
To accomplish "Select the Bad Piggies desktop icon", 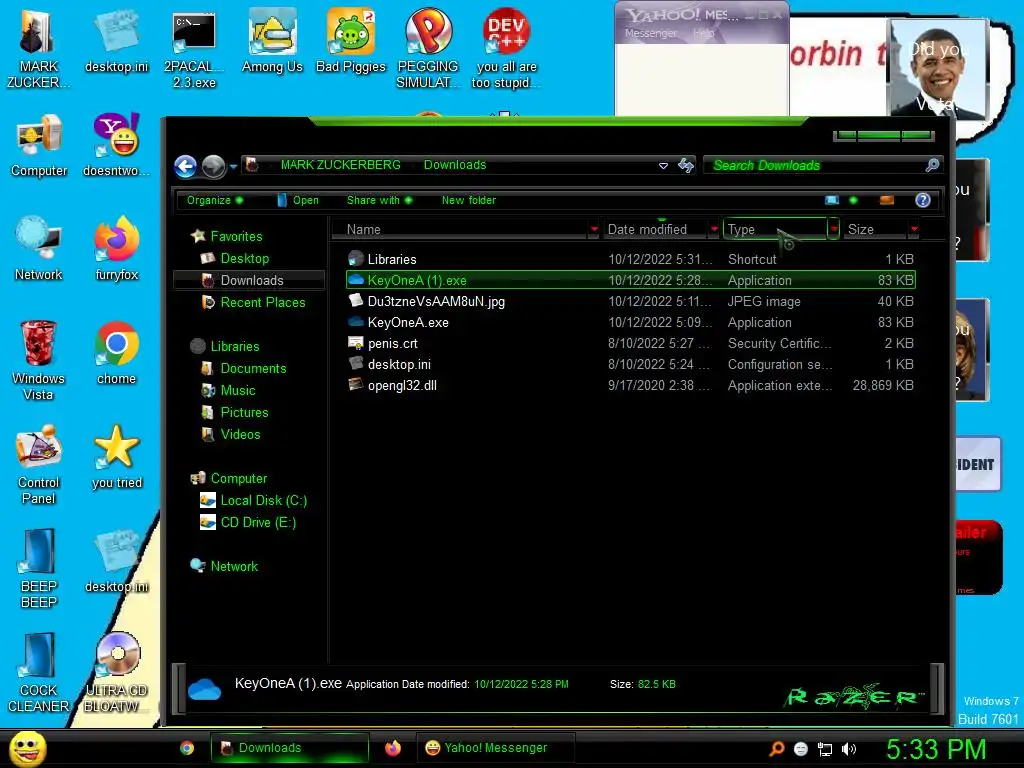I will coord(351,42).
